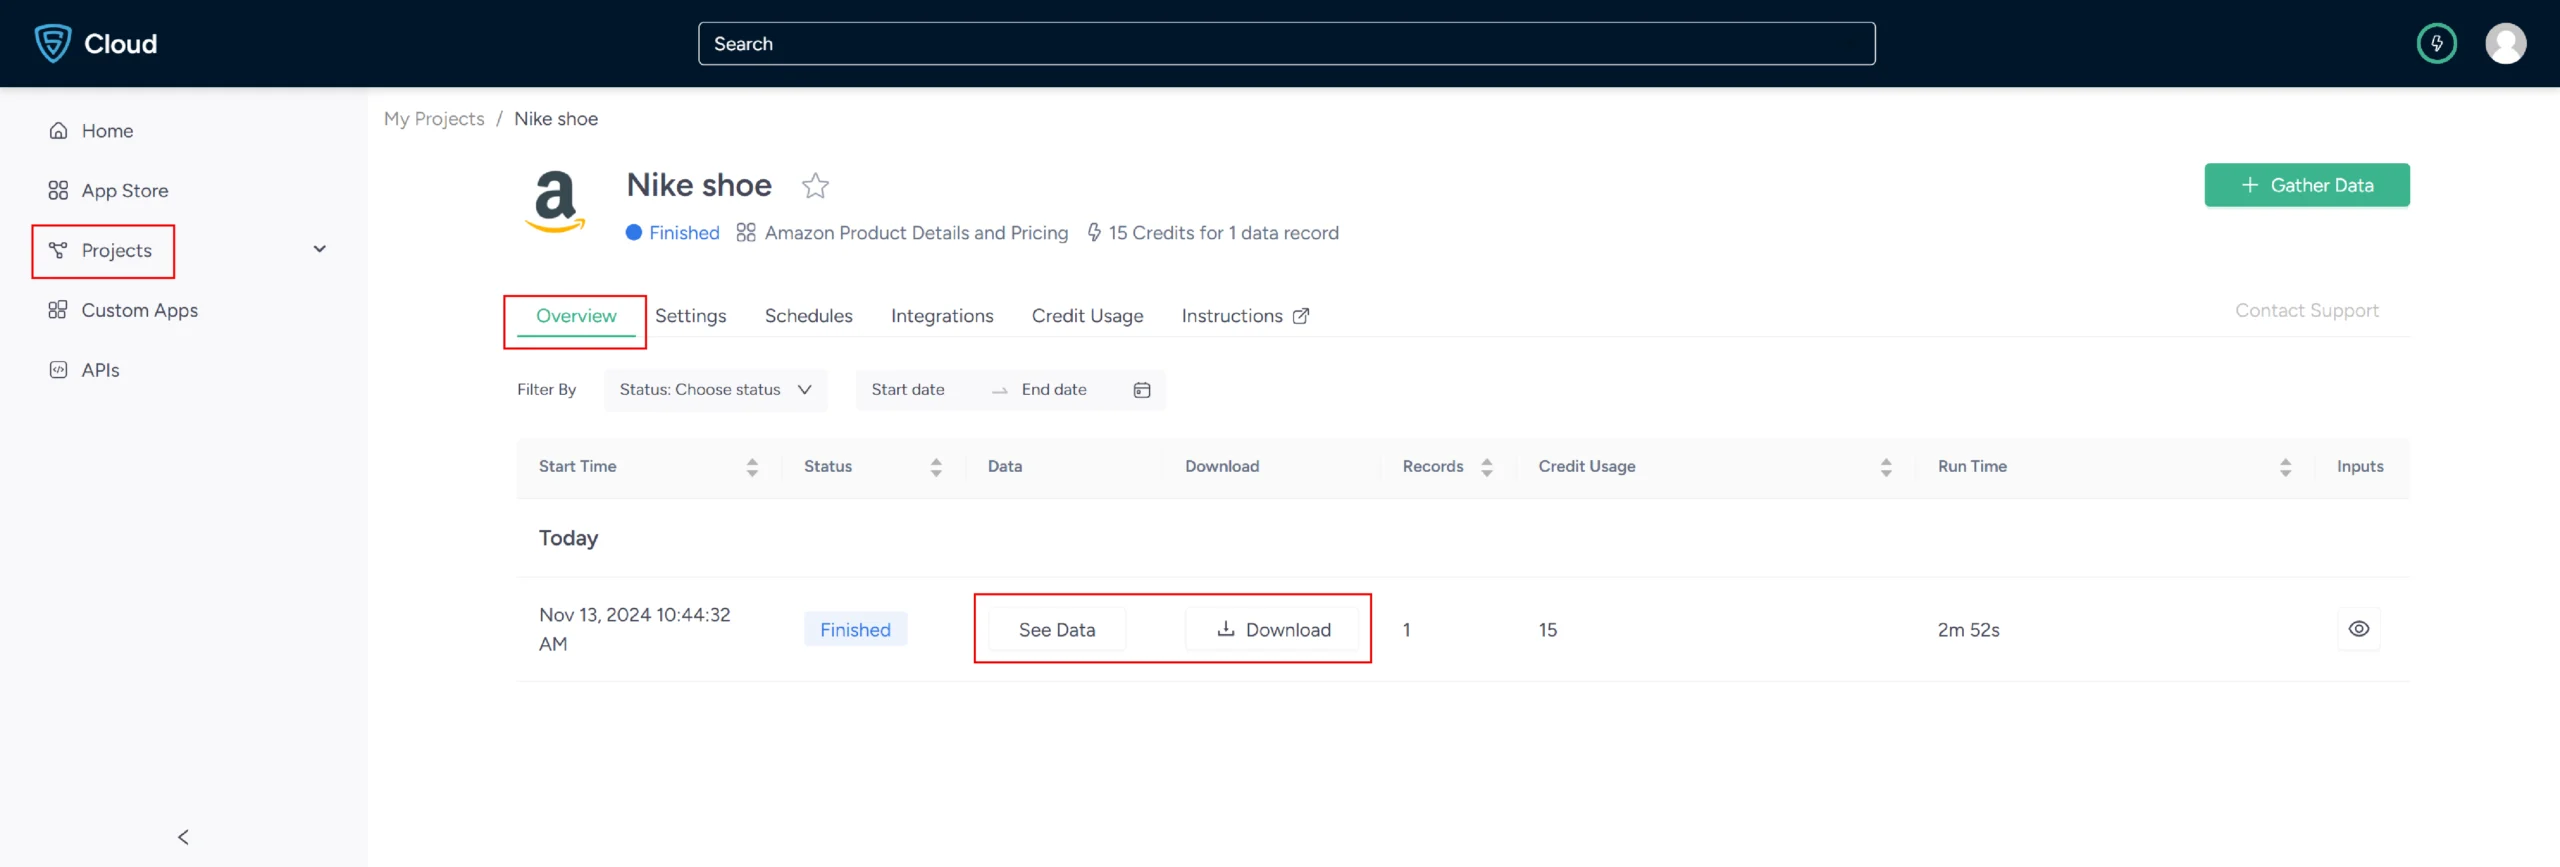The height and width of the screenshot is (867, 2560).
Task: Click the Nov 13, 2024 10:44:32 AM cell
Action: coord(634,629)
